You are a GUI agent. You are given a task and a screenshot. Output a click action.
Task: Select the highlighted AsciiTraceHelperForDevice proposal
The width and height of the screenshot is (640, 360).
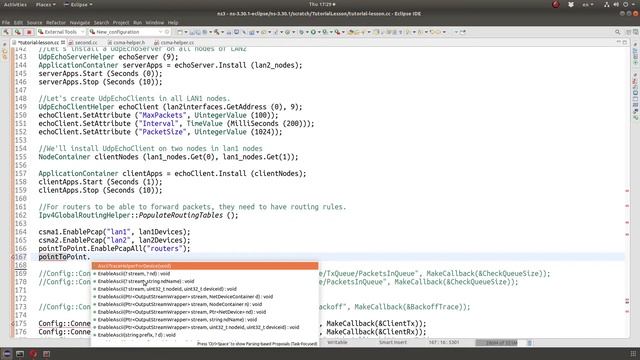[204, 266]
